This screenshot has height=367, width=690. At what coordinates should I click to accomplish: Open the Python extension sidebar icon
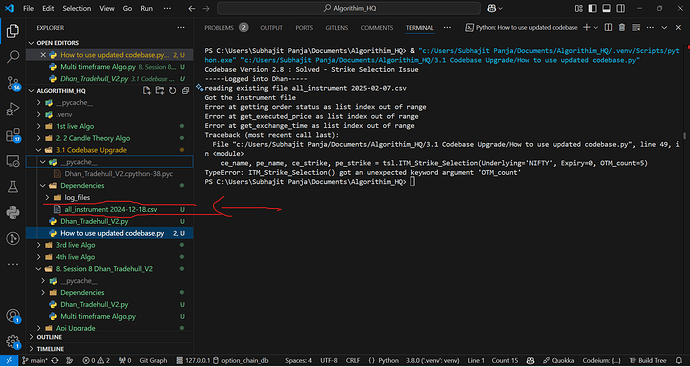tap(13, 213)
